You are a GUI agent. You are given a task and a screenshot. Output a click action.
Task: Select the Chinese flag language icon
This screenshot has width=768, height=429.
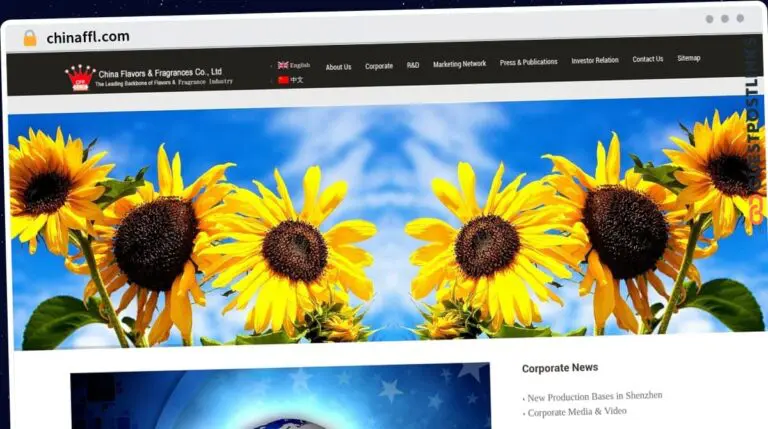[283, 80]
